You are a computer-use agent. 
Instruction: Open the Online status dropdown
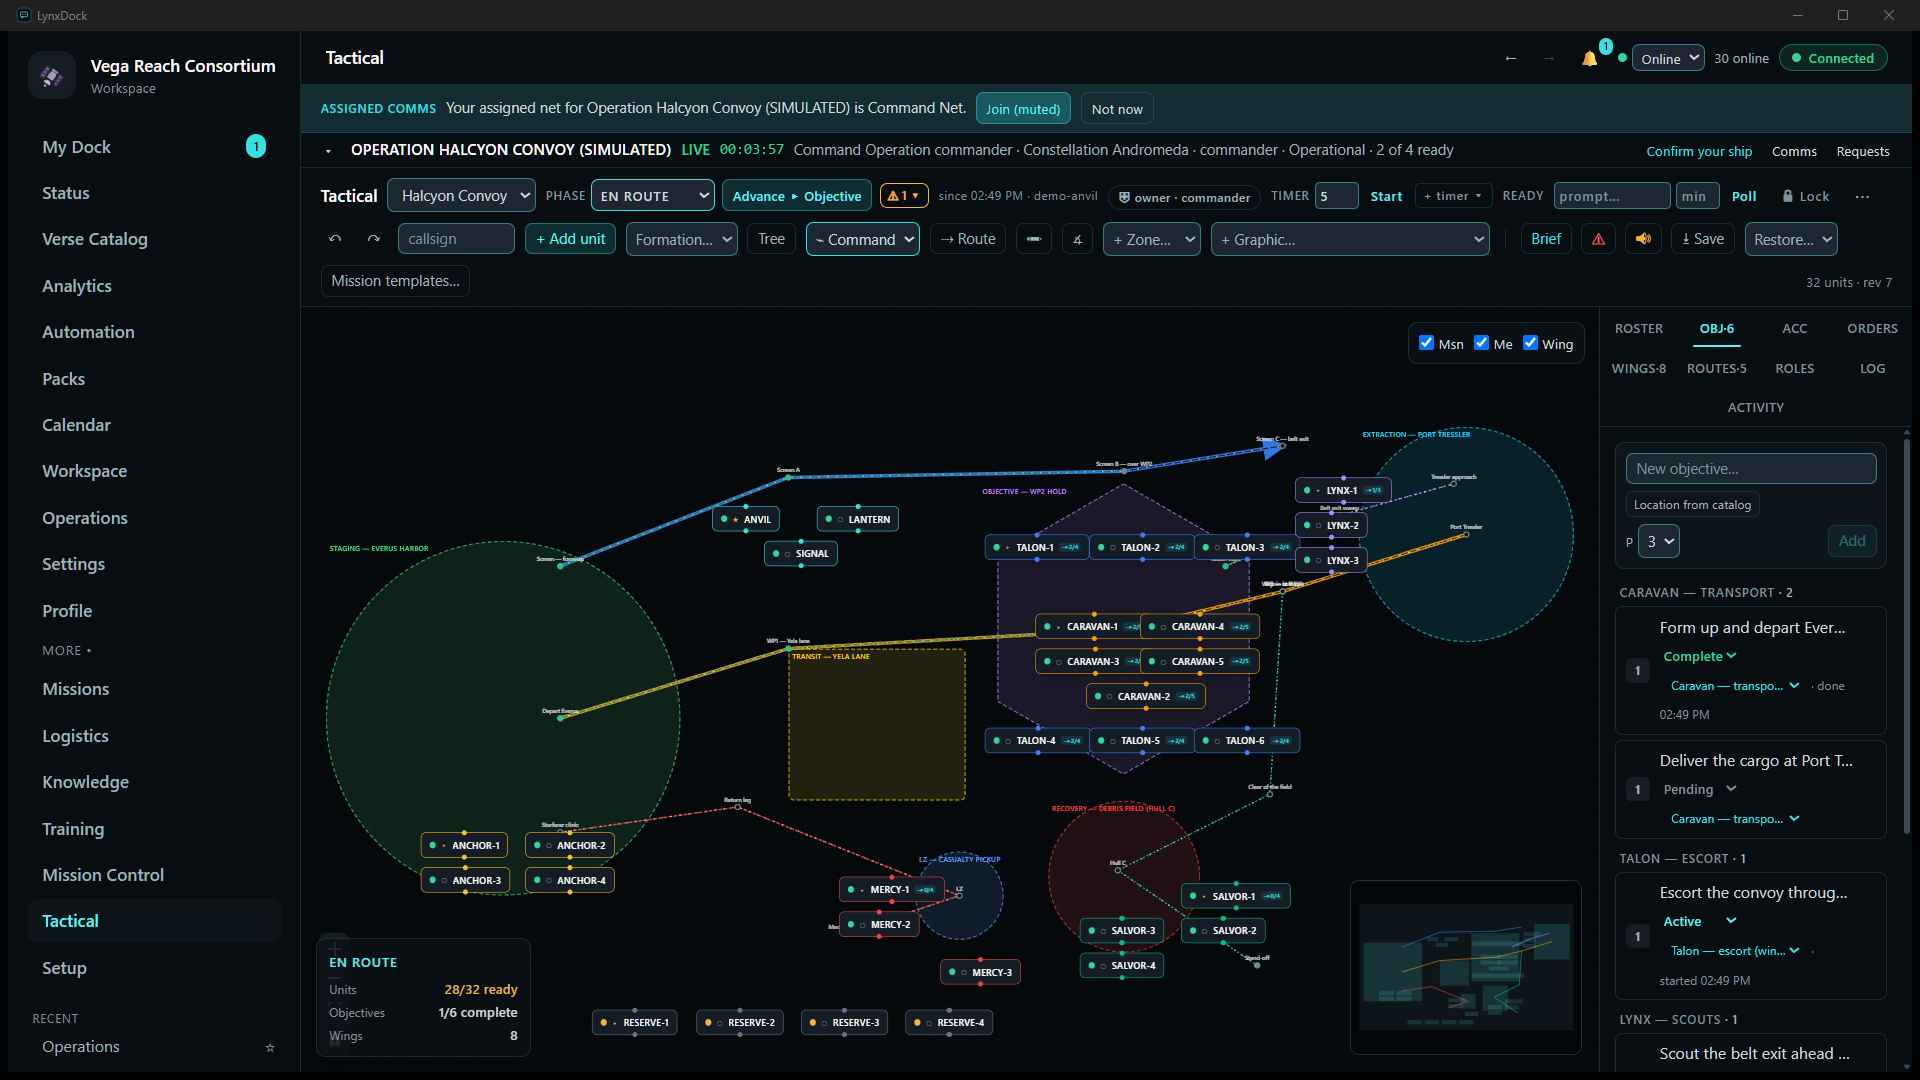tap(1668, 58)
